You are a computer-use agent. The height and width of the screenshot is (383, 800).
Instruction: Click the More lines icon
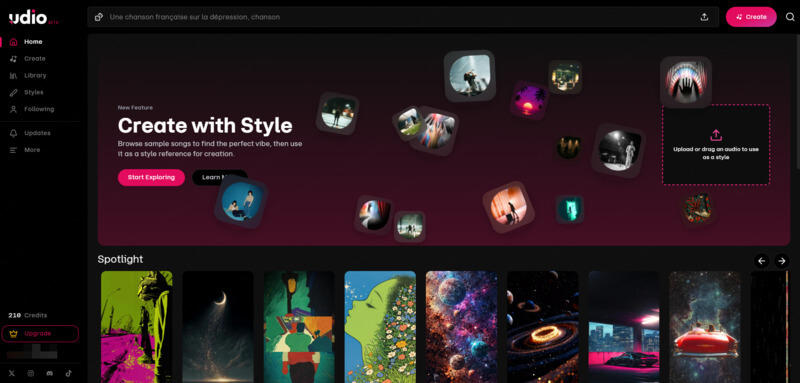[x=14, y=150]
